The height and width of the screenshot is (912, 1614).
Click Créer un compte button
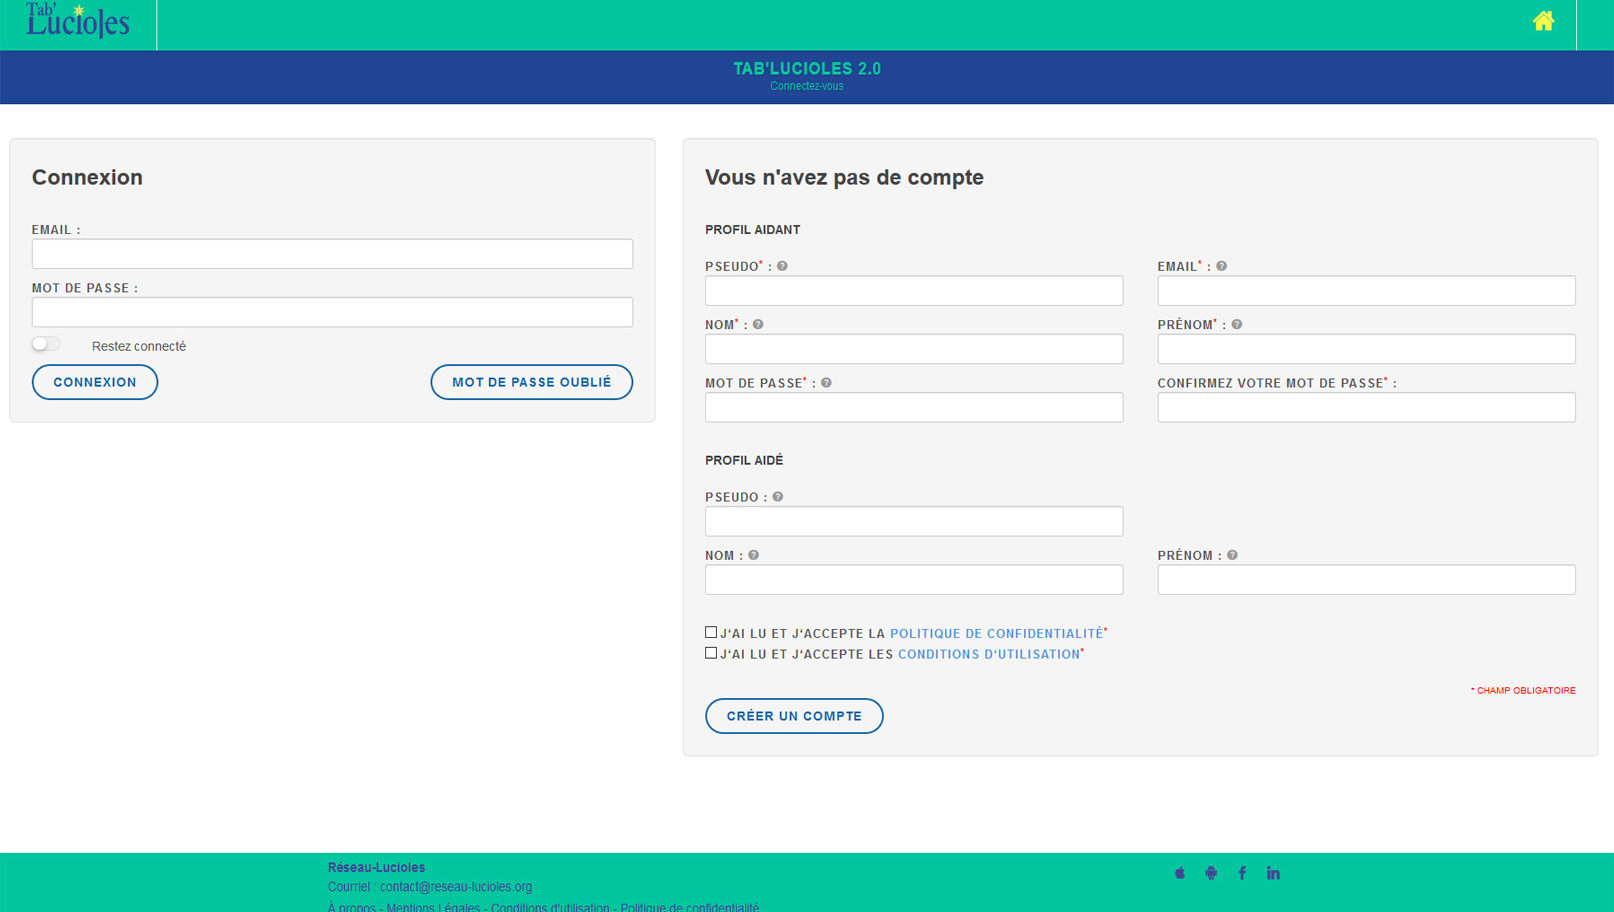[x=794, y=716]
